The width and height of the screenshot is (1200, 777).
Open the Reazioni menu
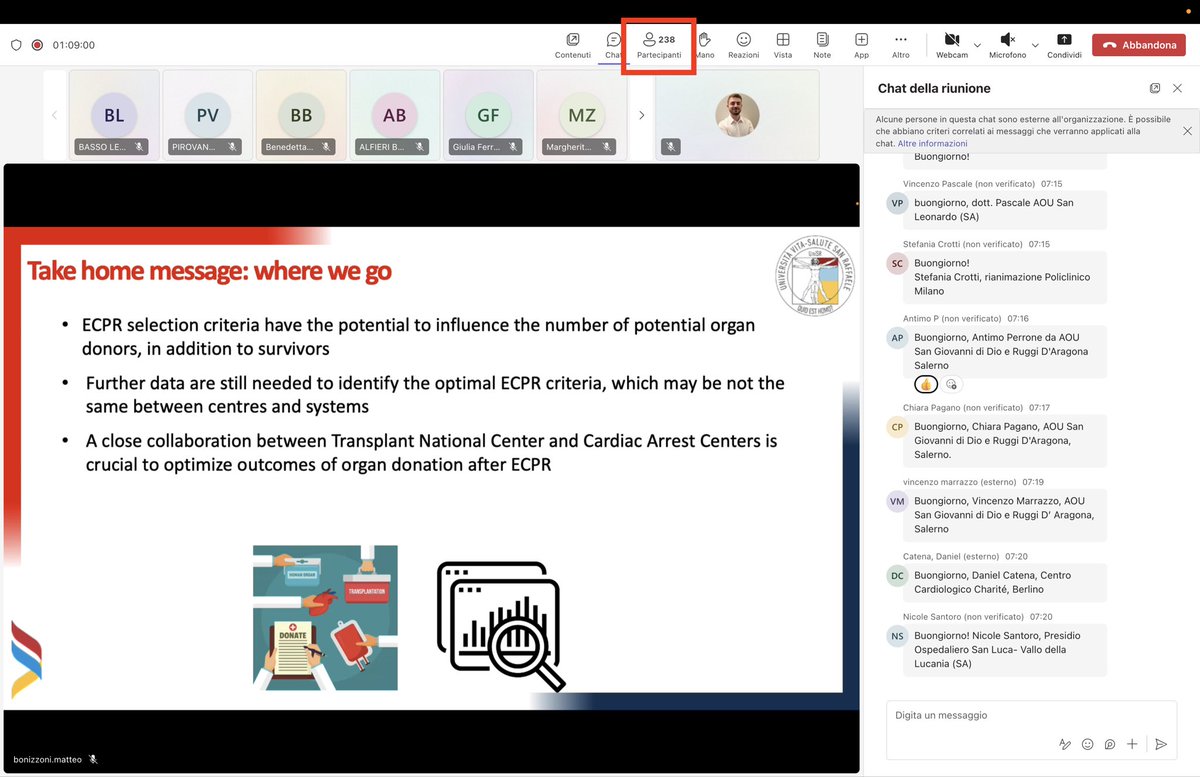(x=743, y=45)
